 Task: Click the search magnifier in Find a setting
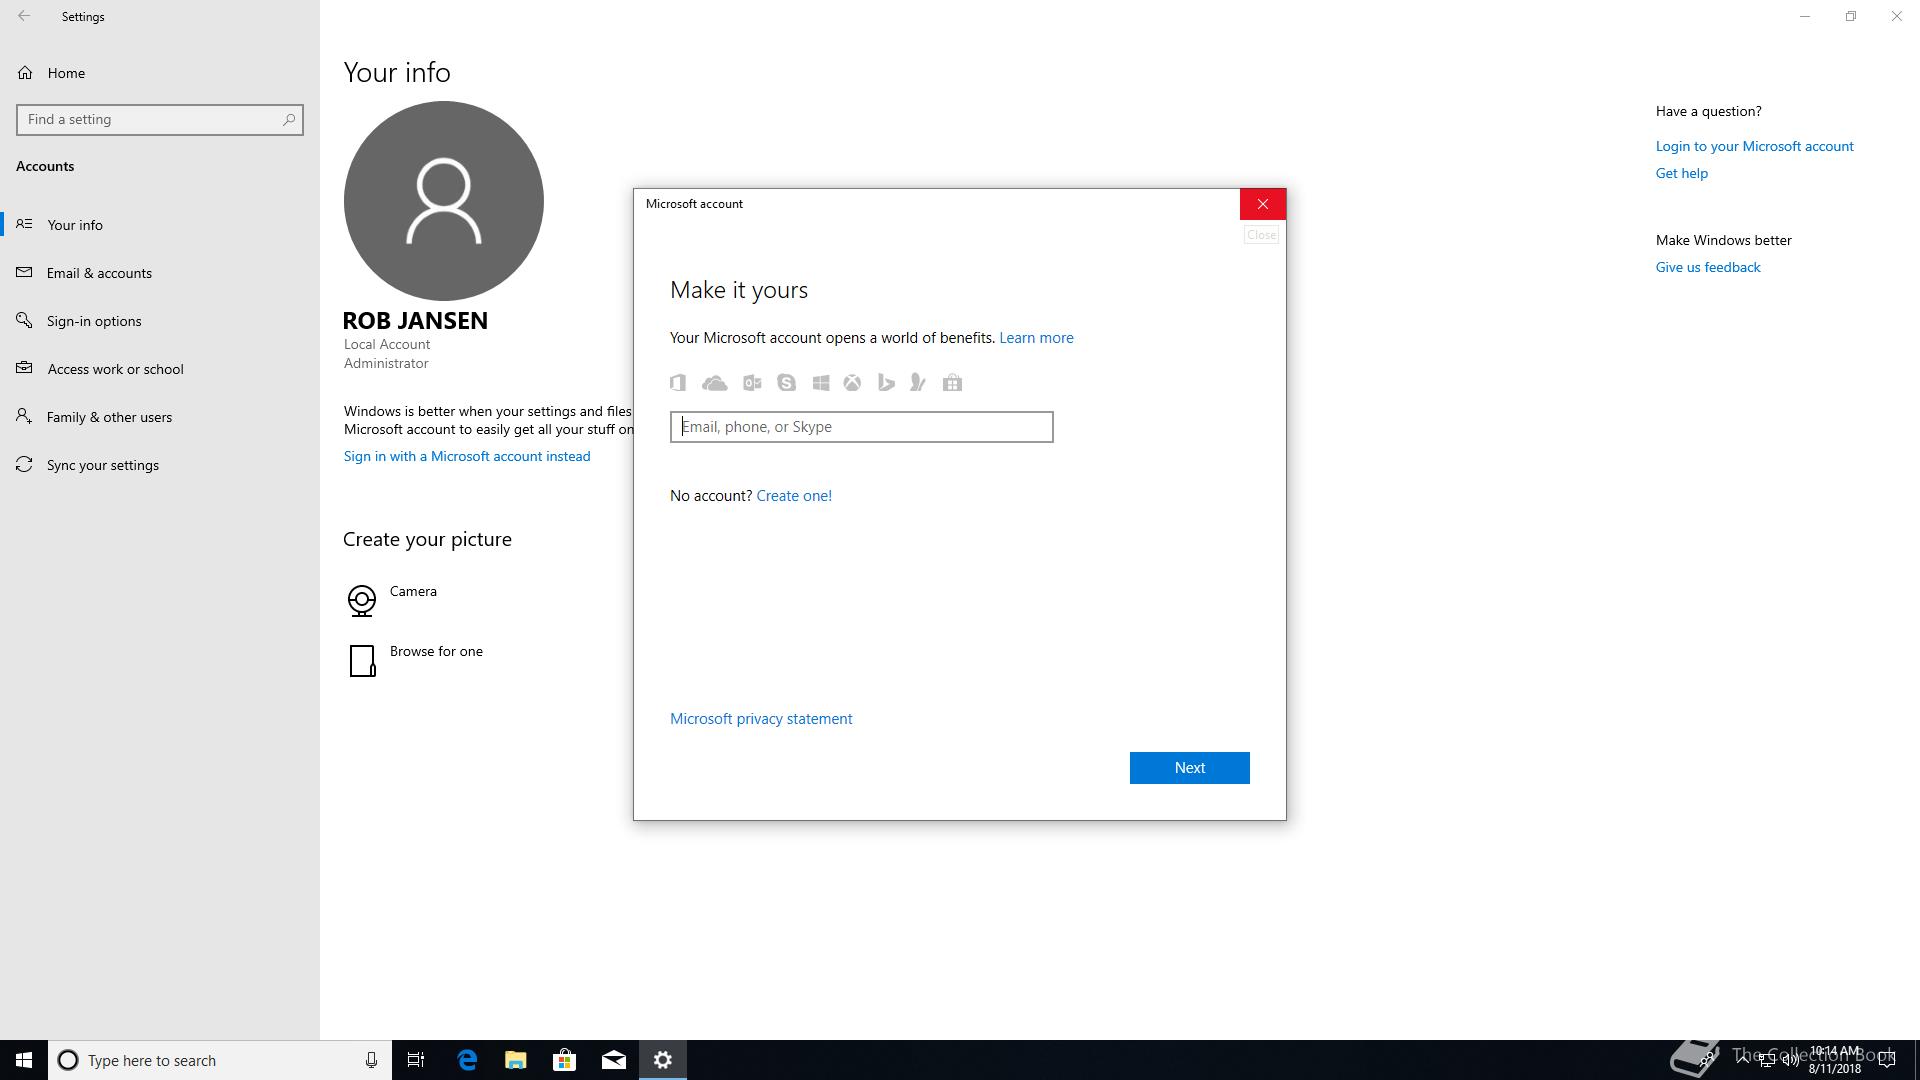289,119
